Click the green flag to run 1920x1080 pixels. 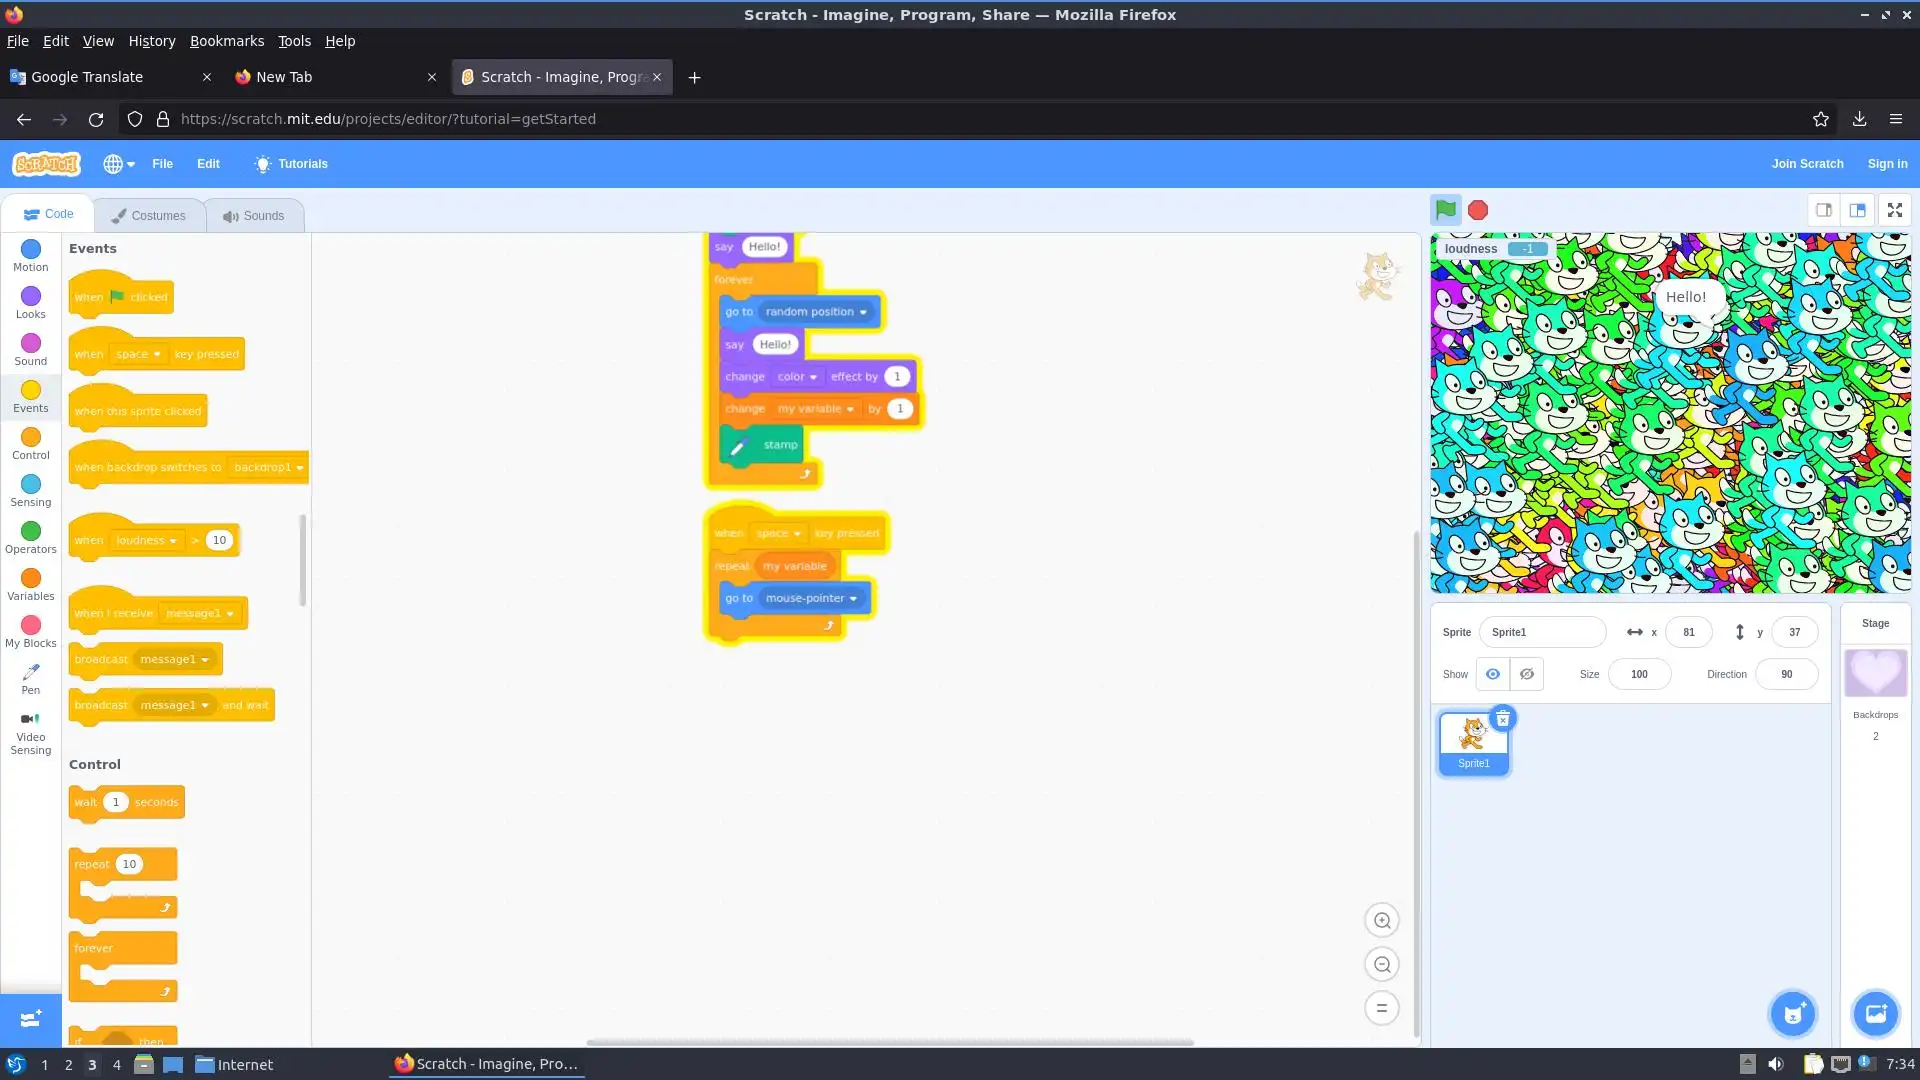pos(1445,210)
